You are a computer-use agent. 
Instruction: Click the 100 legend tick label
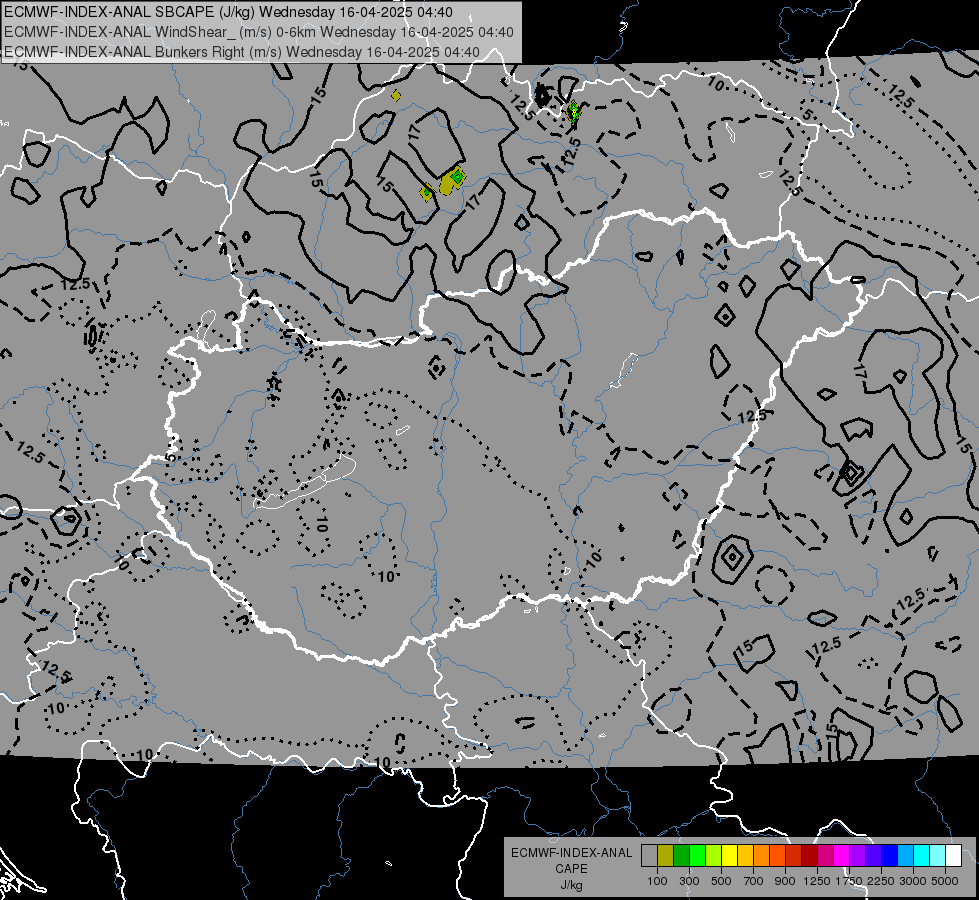(x=657, y=881)
